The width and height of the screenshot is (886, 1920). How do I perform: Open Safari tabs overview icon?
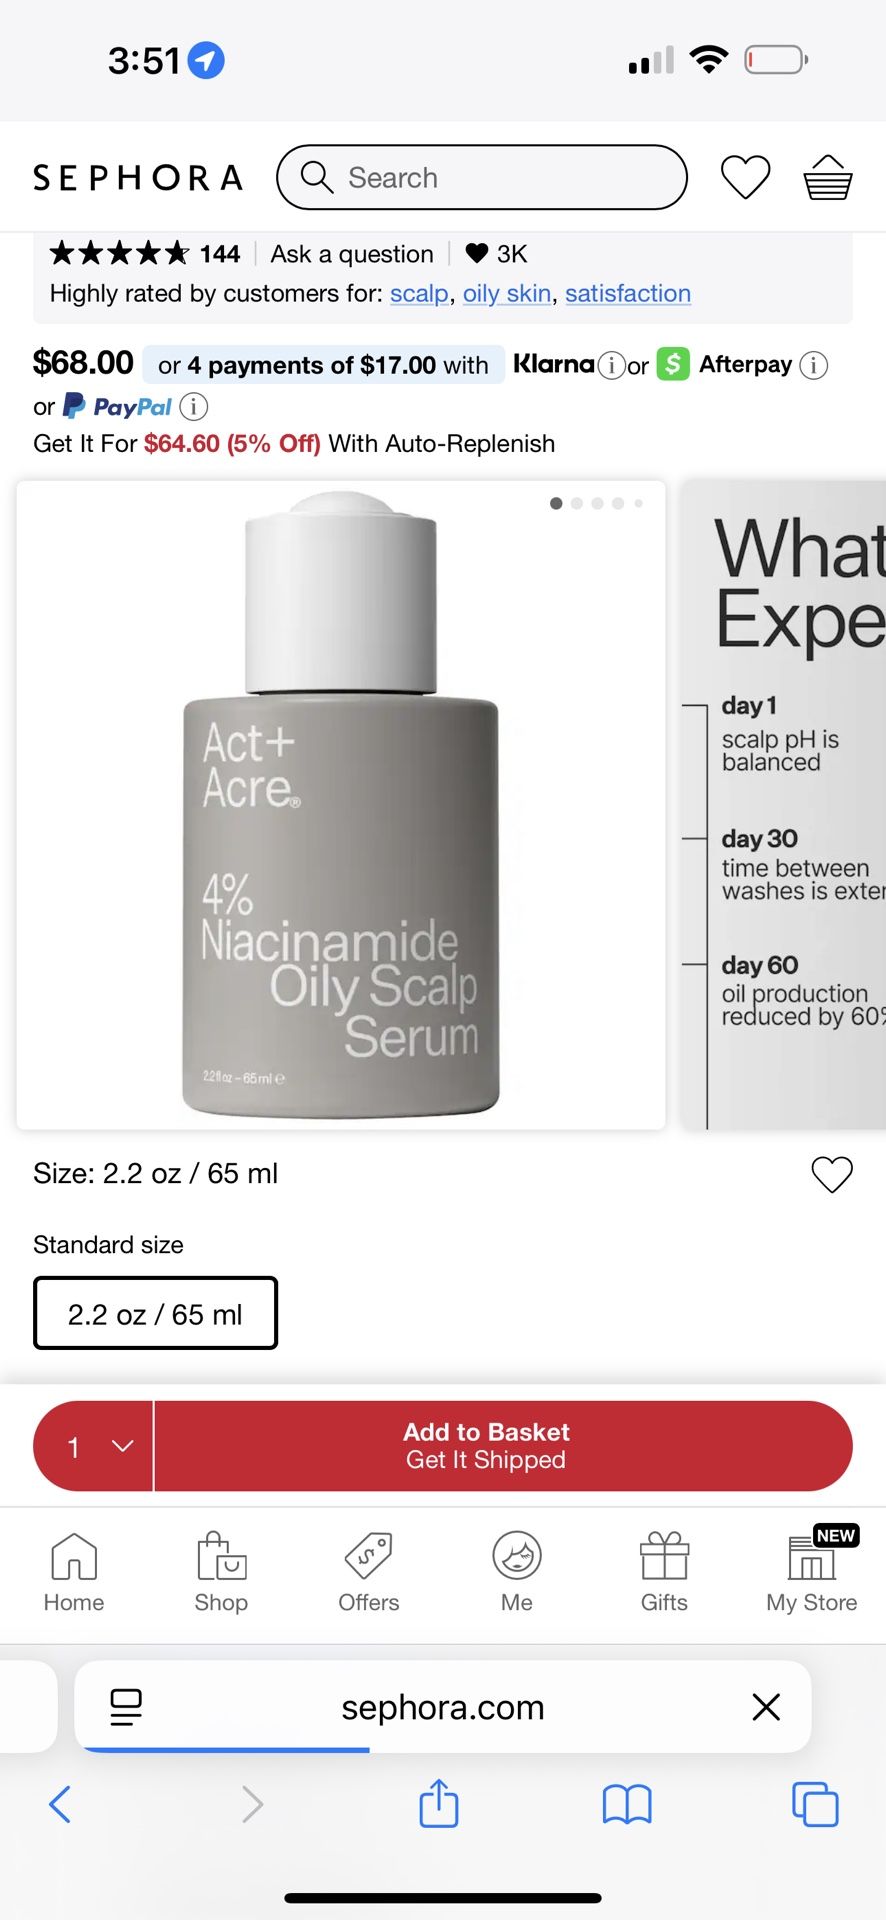pyautogui.click(x=815, y=1804)
